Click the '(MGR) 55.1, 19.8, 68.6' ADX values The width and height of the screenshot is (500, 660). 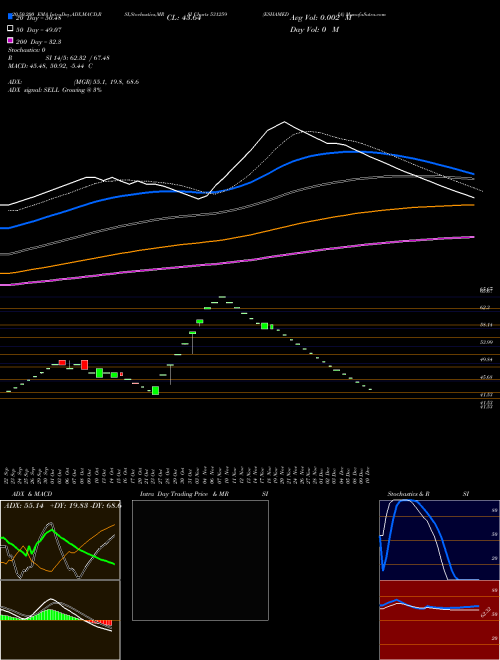[106, 82]
